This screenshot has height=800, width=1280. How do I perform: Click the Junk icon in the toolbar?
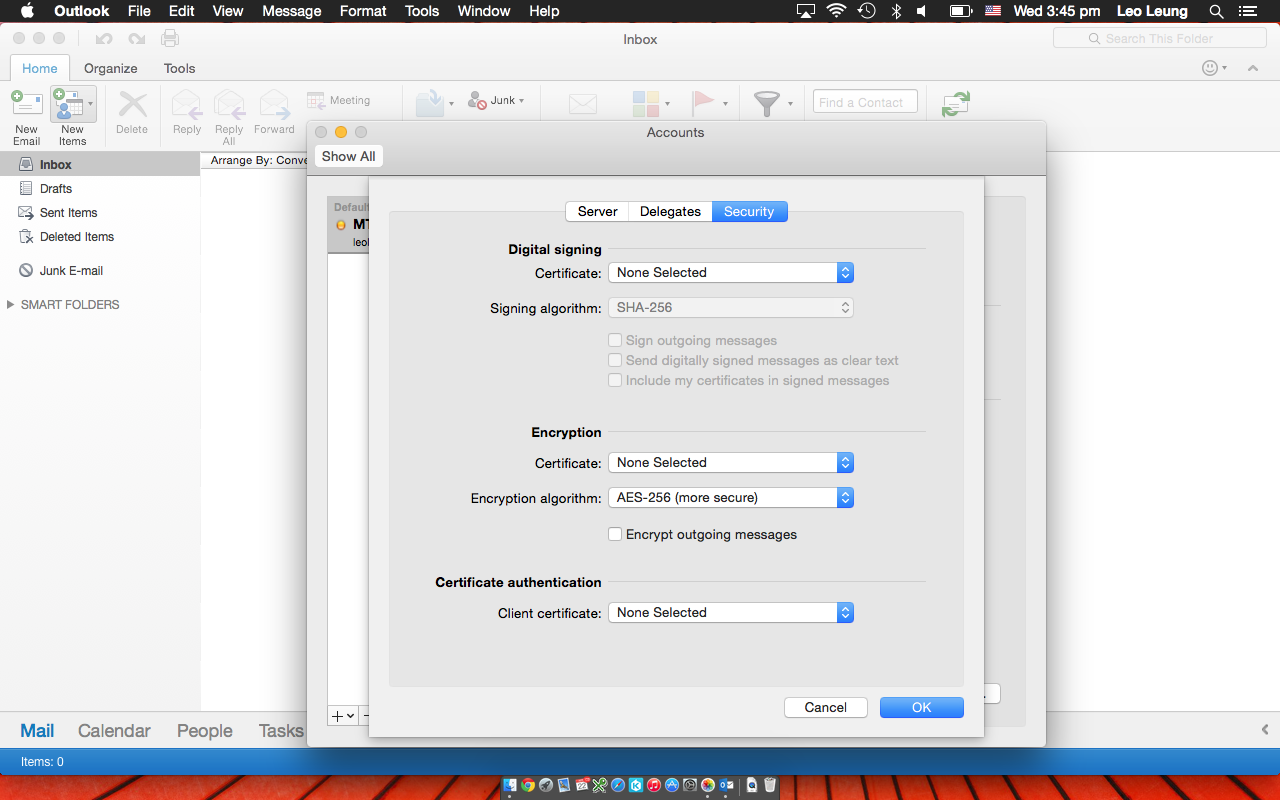[478, 100]
